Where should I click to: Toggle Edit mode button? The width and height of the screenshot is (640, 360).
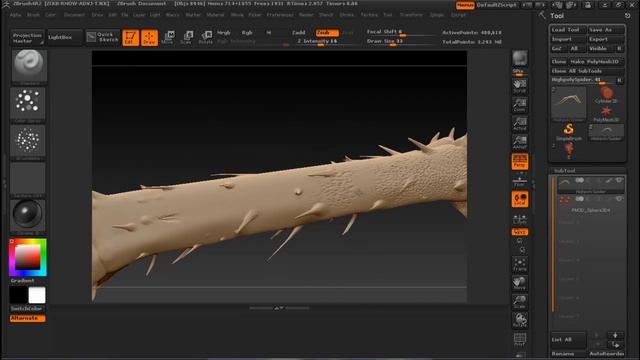pos(131,38)
